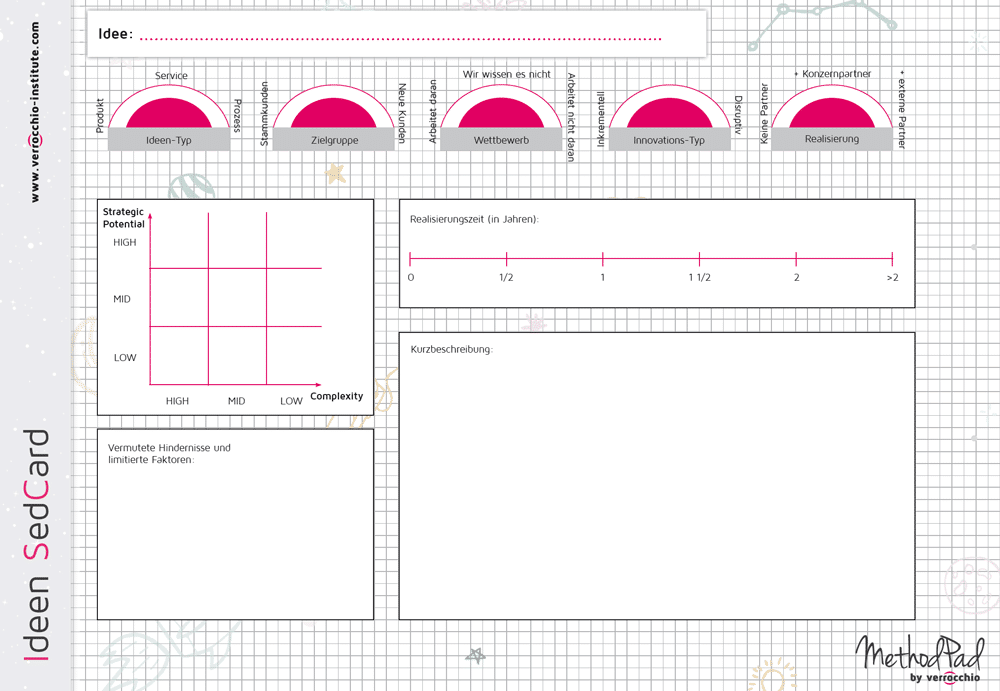Mark the center MID/MID cell of the matrix
The width and height of the screenshot is (1000, 691).
click(x=237, y=297)
